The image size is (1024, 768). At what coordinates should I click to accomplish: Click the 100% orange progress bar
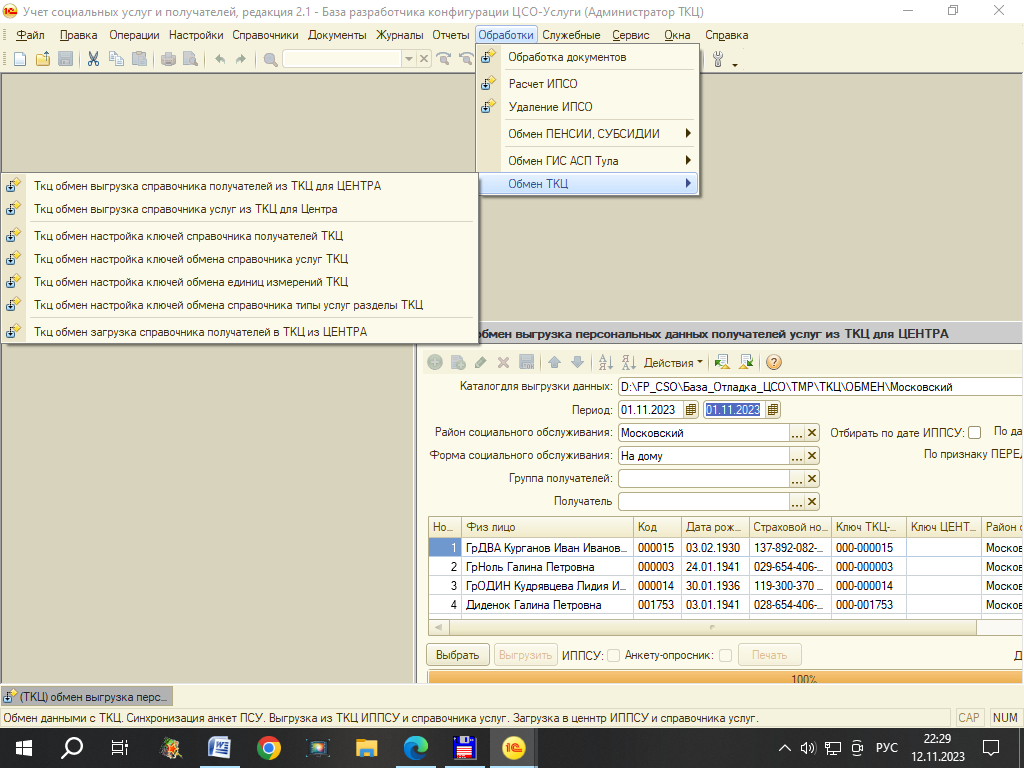725,678
